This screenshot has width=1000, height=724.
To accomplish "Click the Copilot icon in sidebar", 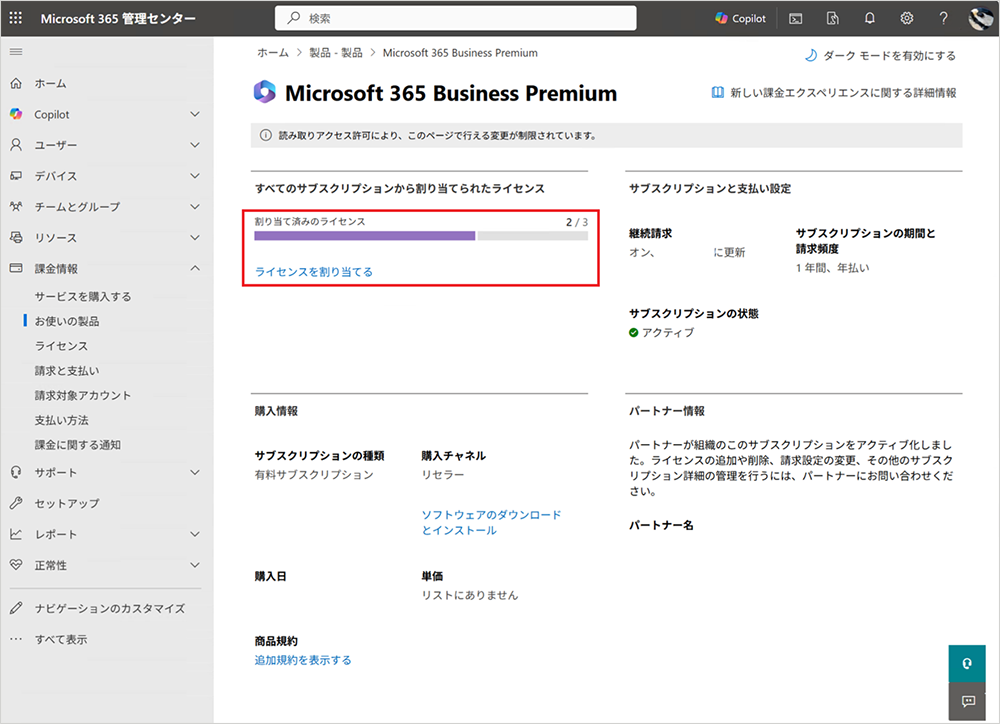I will 16,114.
